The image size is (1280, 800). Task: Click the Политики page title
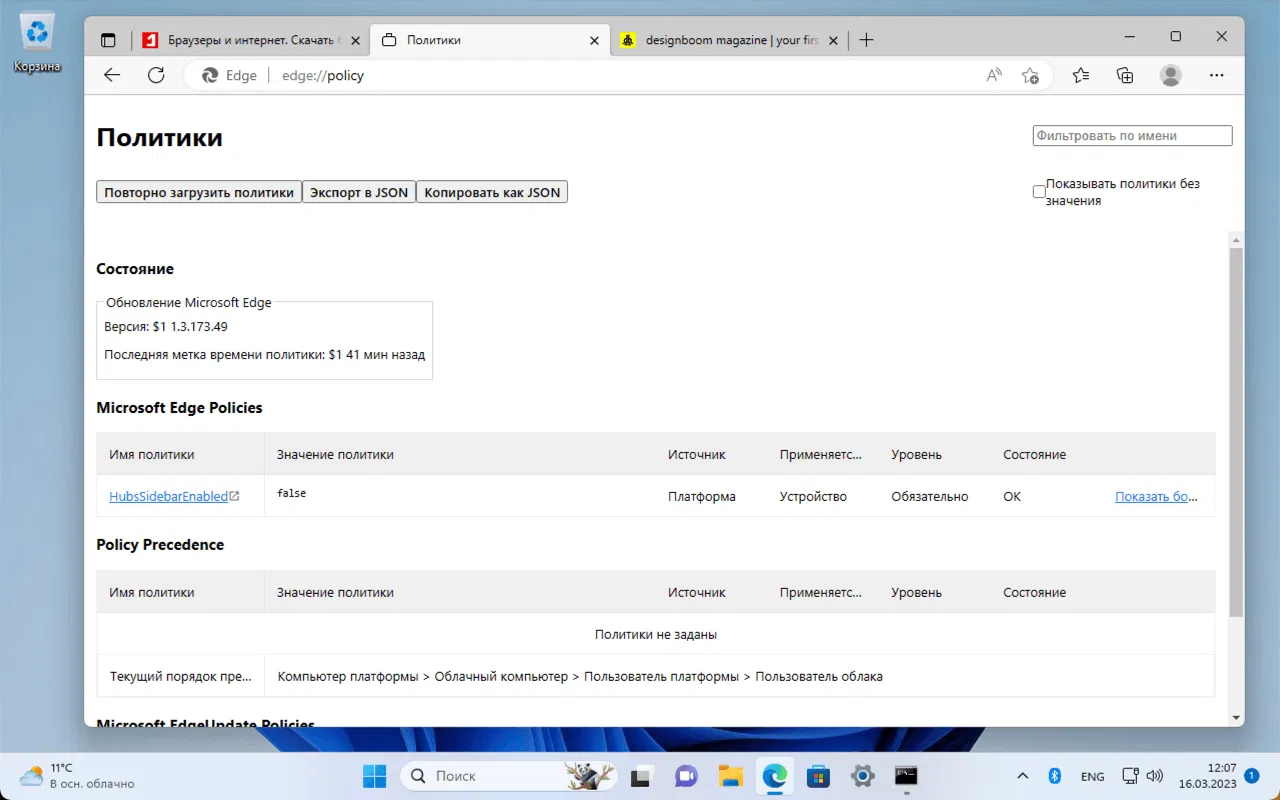click(x=159, y=138)
